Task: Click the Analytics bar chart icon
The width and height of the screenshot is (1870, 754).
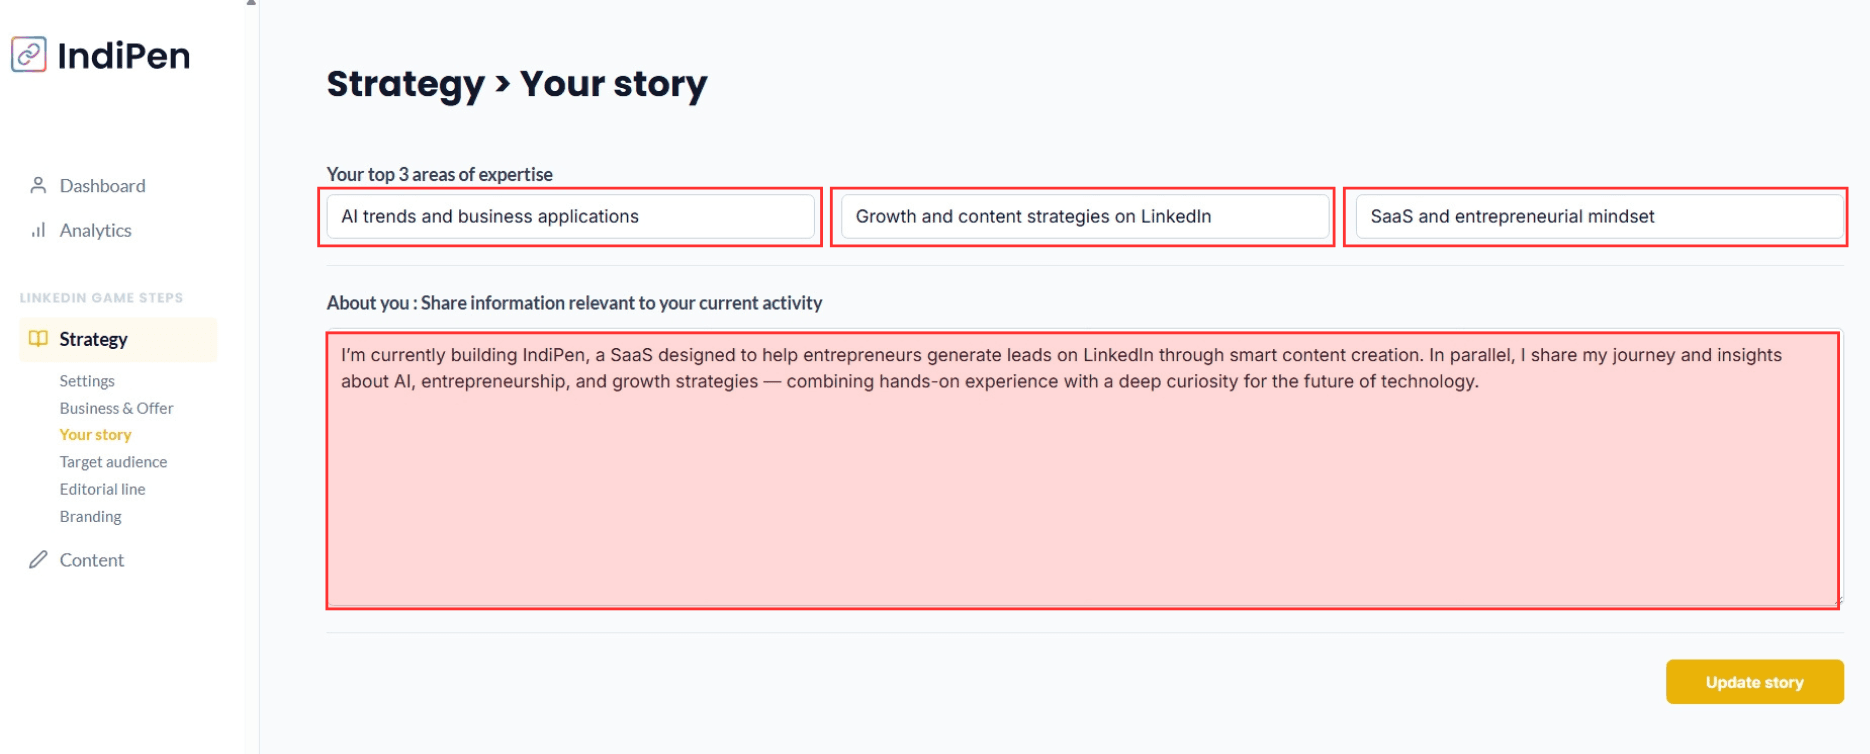Action: pos(38,230)
